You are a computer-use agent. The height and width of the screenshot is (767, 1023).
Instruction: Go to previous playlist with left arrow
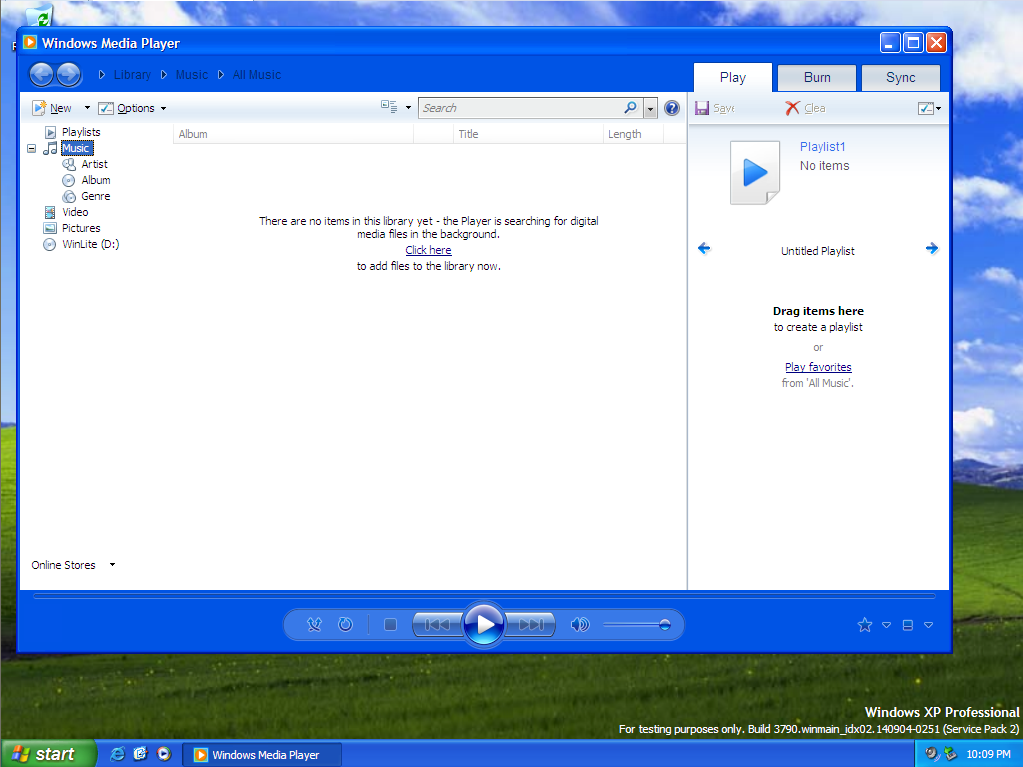[x=704, y=248]
